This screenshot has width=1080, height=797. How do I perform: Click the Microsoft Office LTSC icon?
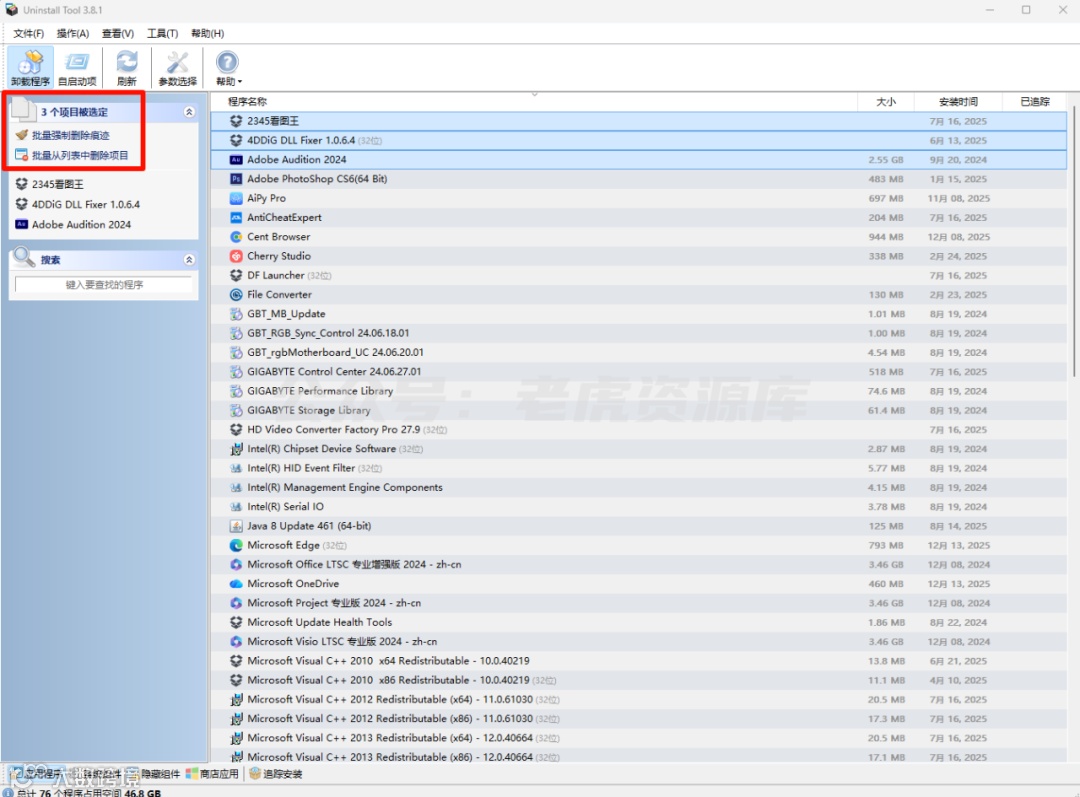[x=236, y=565]
